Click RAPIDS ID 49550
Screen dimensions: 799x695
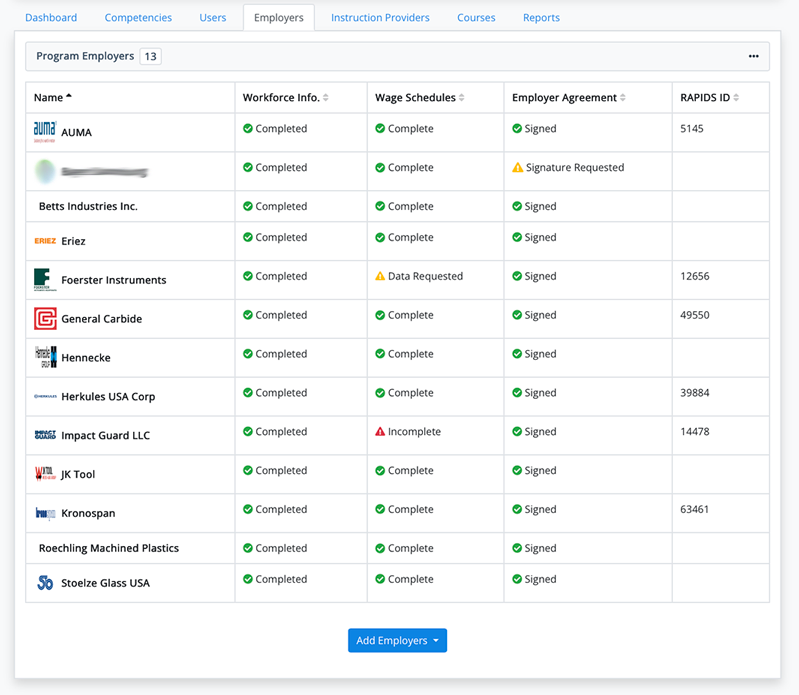695,315
